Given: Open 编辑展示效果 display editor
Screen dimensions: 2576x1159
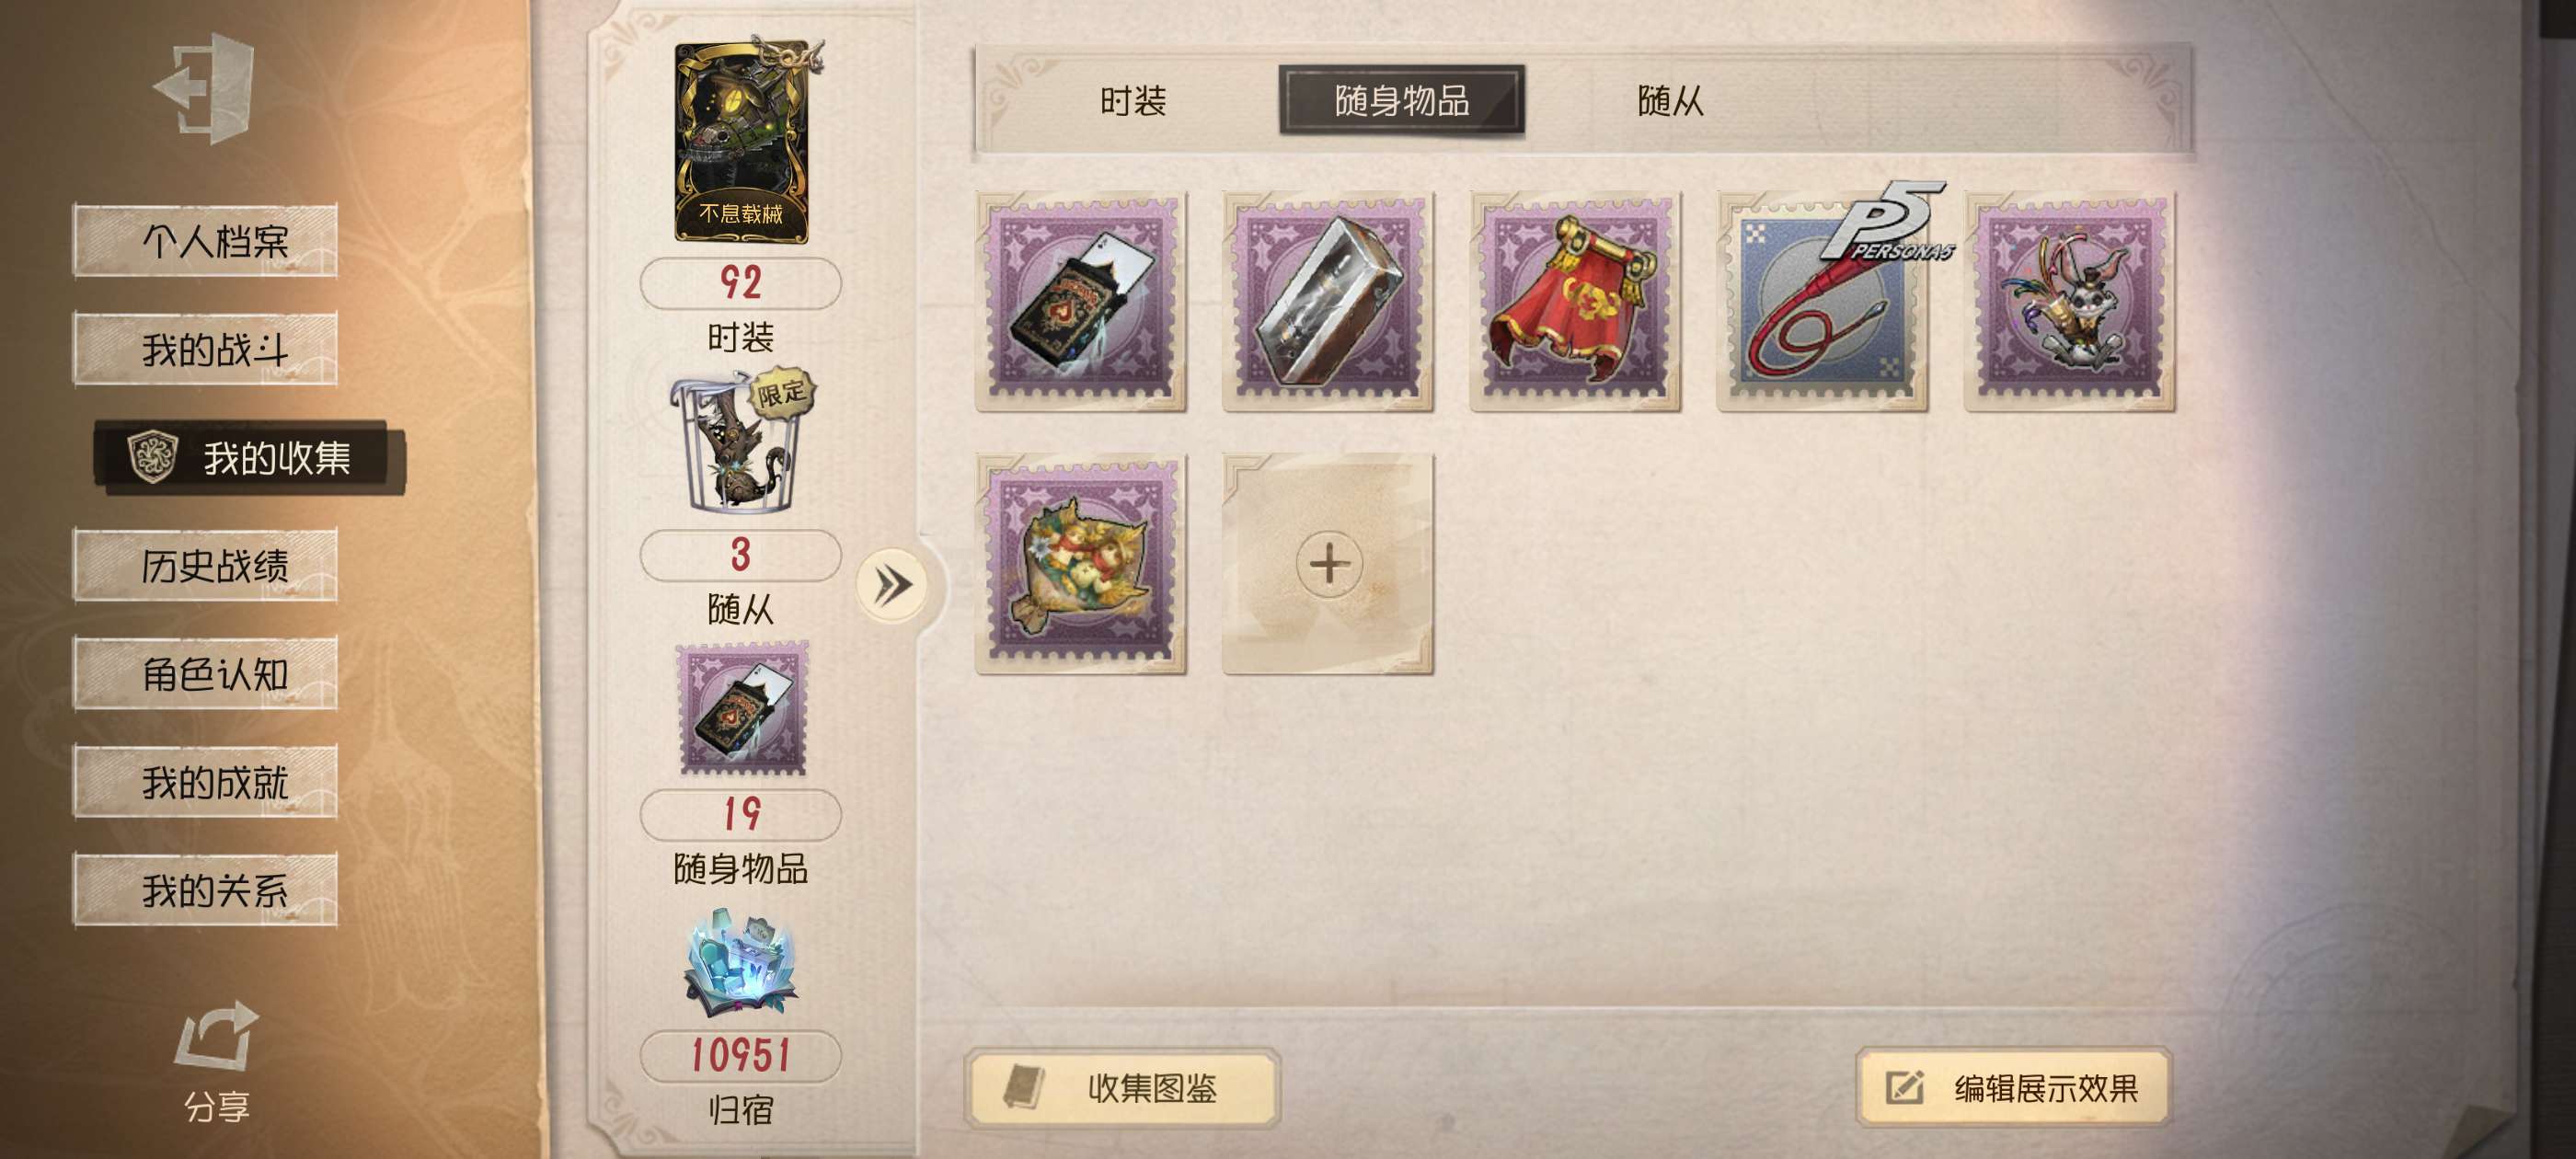Looking at the screenshot, I should 2013,1088.
